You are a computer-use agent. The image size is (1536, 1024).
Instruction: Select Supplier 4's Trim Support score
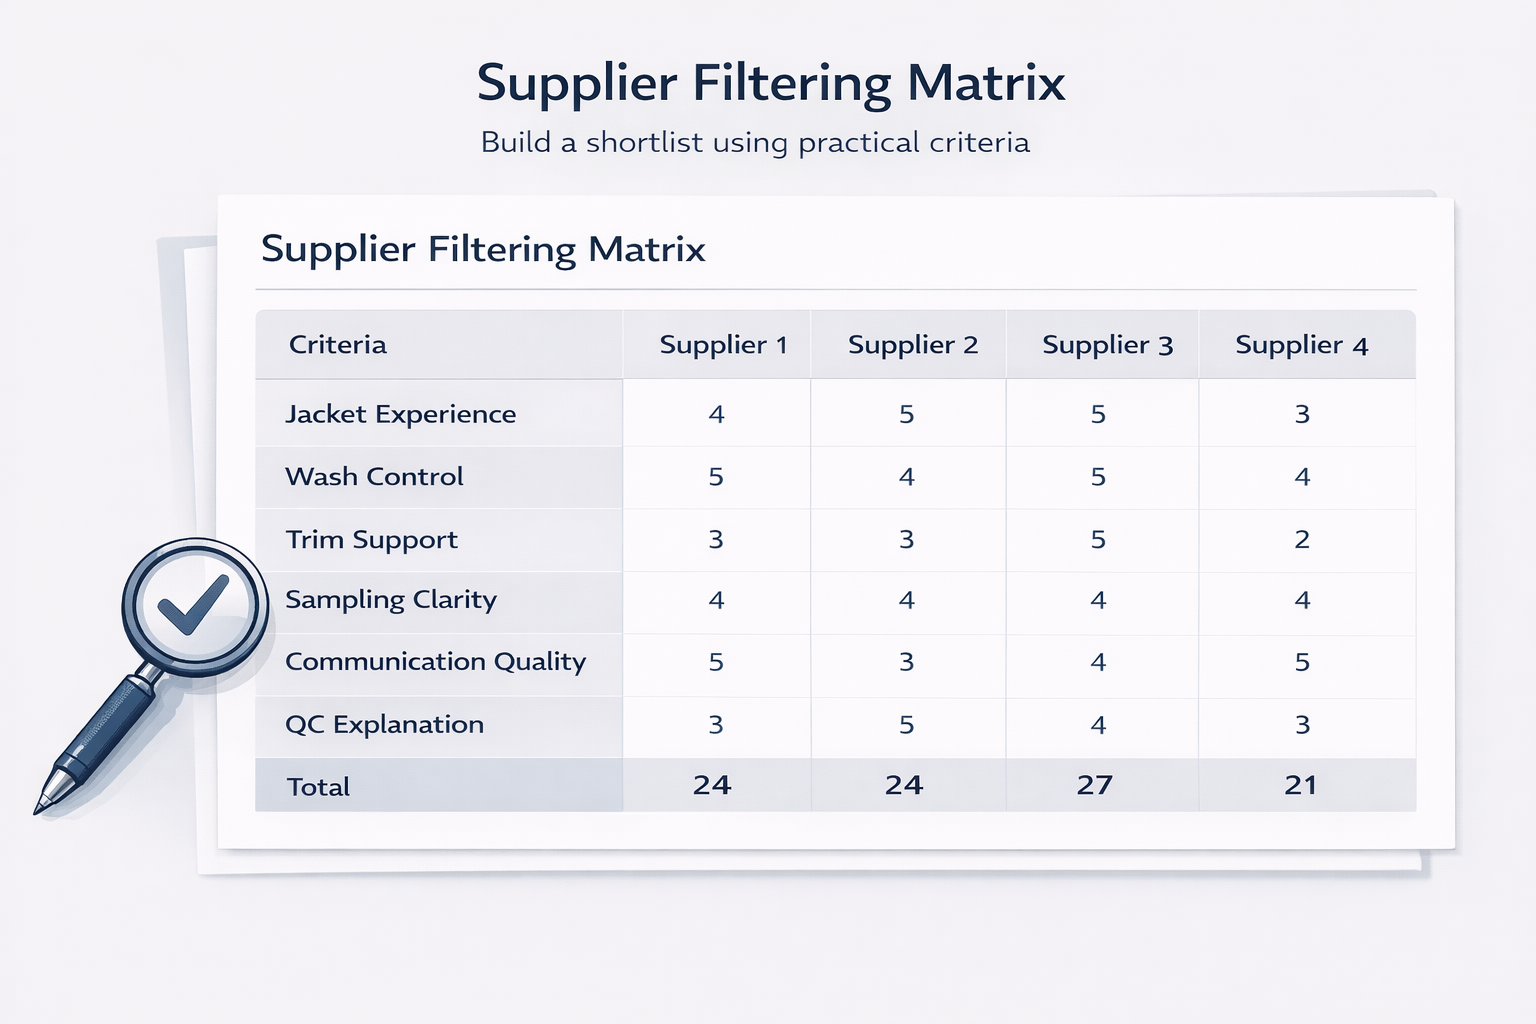click(x=1302, y=540)
